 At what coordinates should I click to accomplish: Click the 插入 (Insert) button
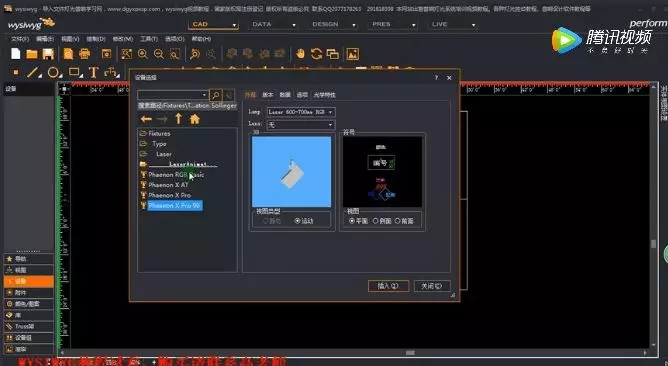coord(388,286)
